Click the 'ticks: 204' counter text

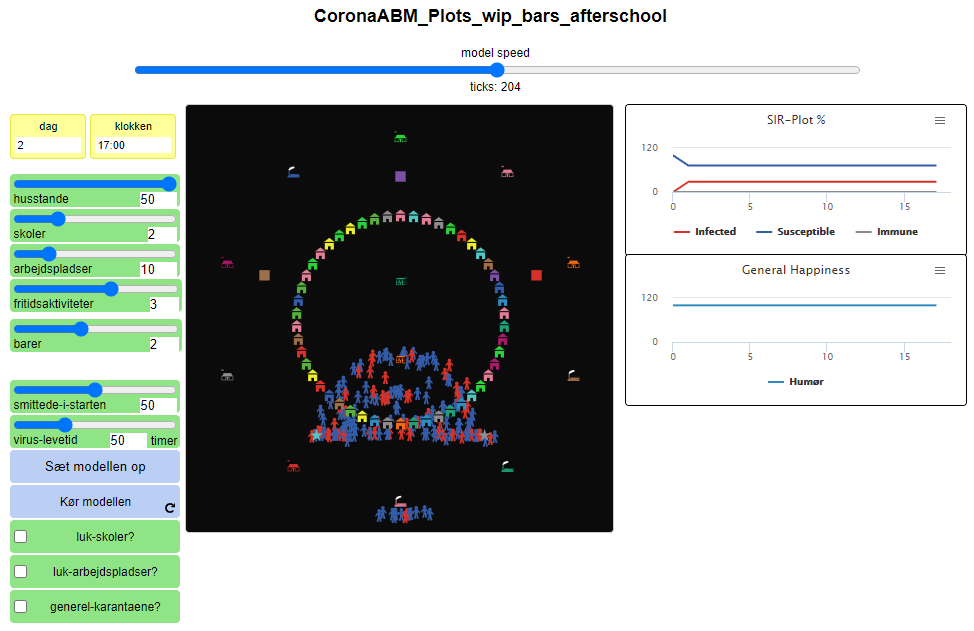pos(495,87)
